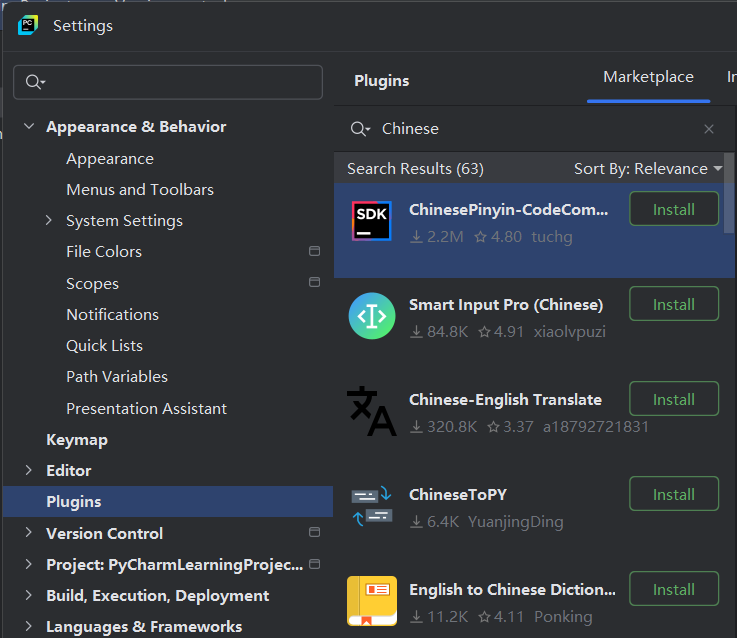Click the English to Chinese Diction... title
Viewport: 737px width, 638px height.
click(x=512, y=590)
